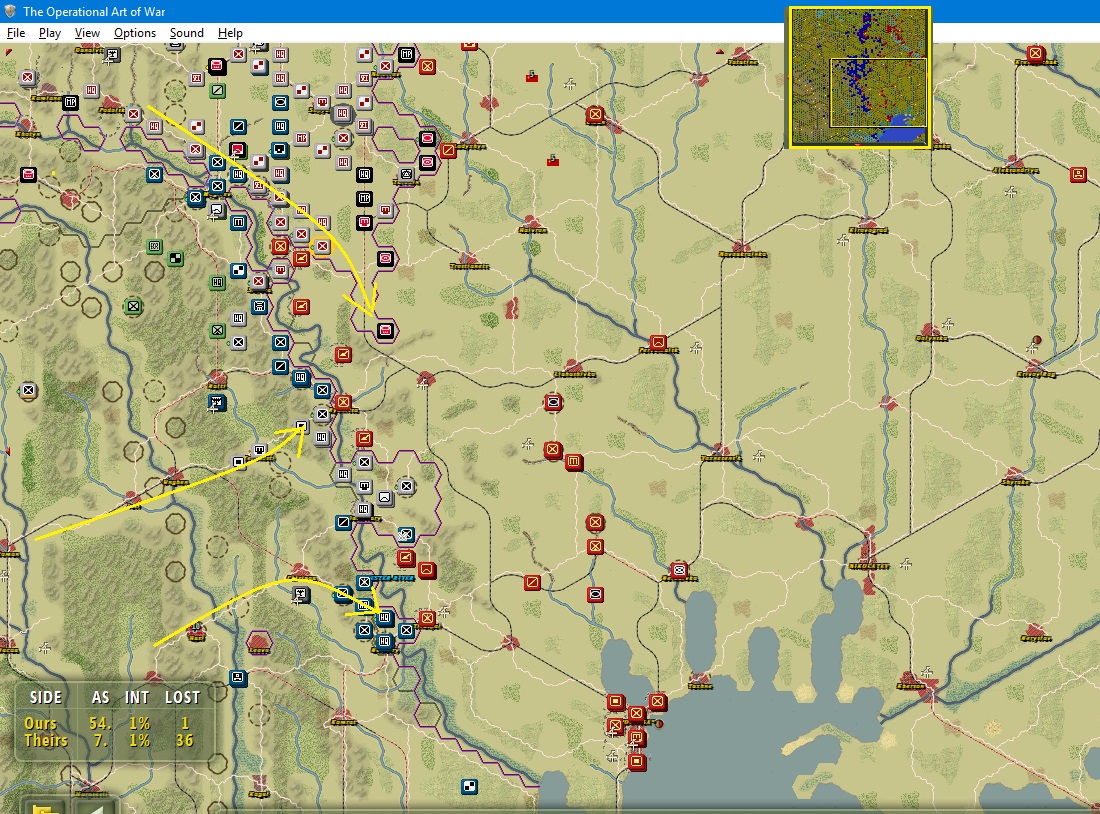Select blue armor counter with oval symbol
The width and height of the screenshot is (1100, 814).
(281, 102)
